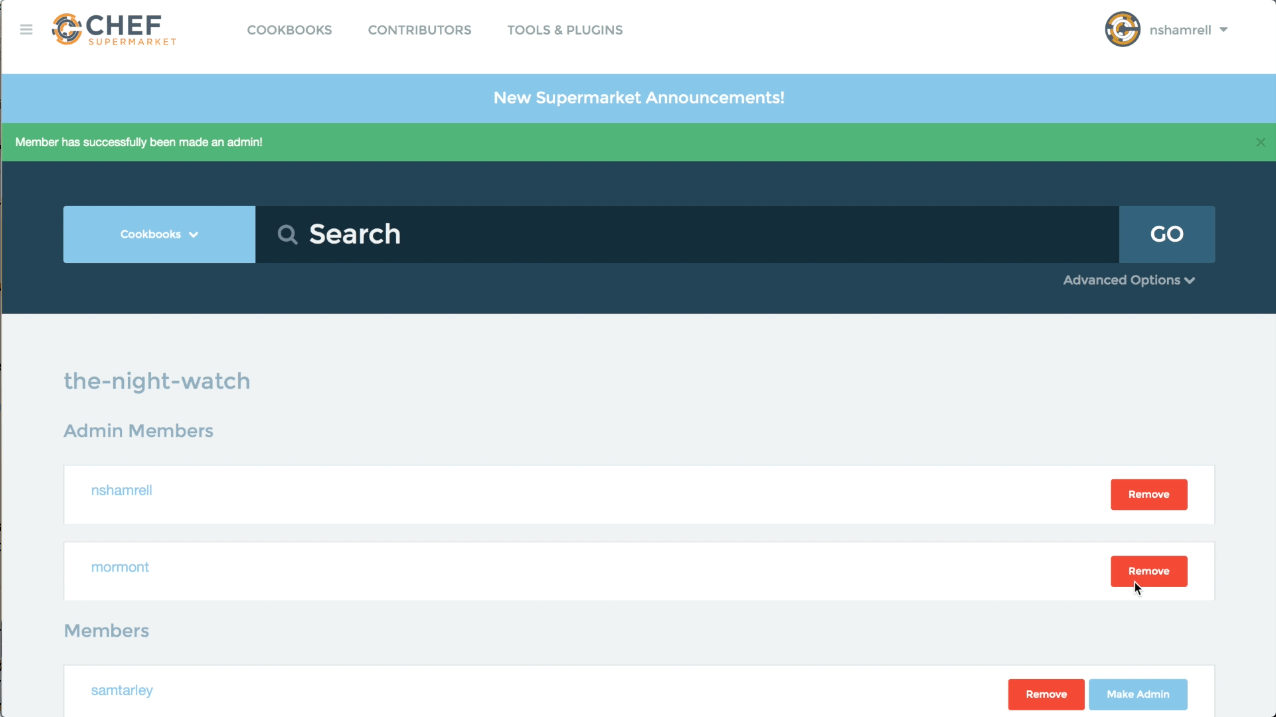The width and height of the screenshot is (1276, 717).
Task: Remove nshamrell from admin members
Action: point(1148,494)
